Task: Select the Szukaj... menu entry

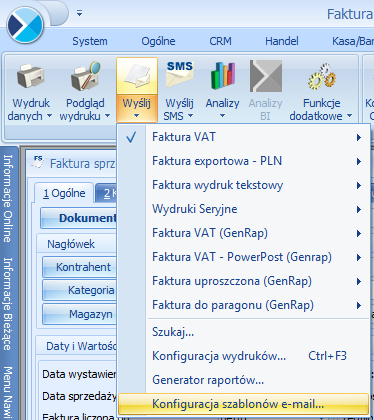Action: point(243,332)
